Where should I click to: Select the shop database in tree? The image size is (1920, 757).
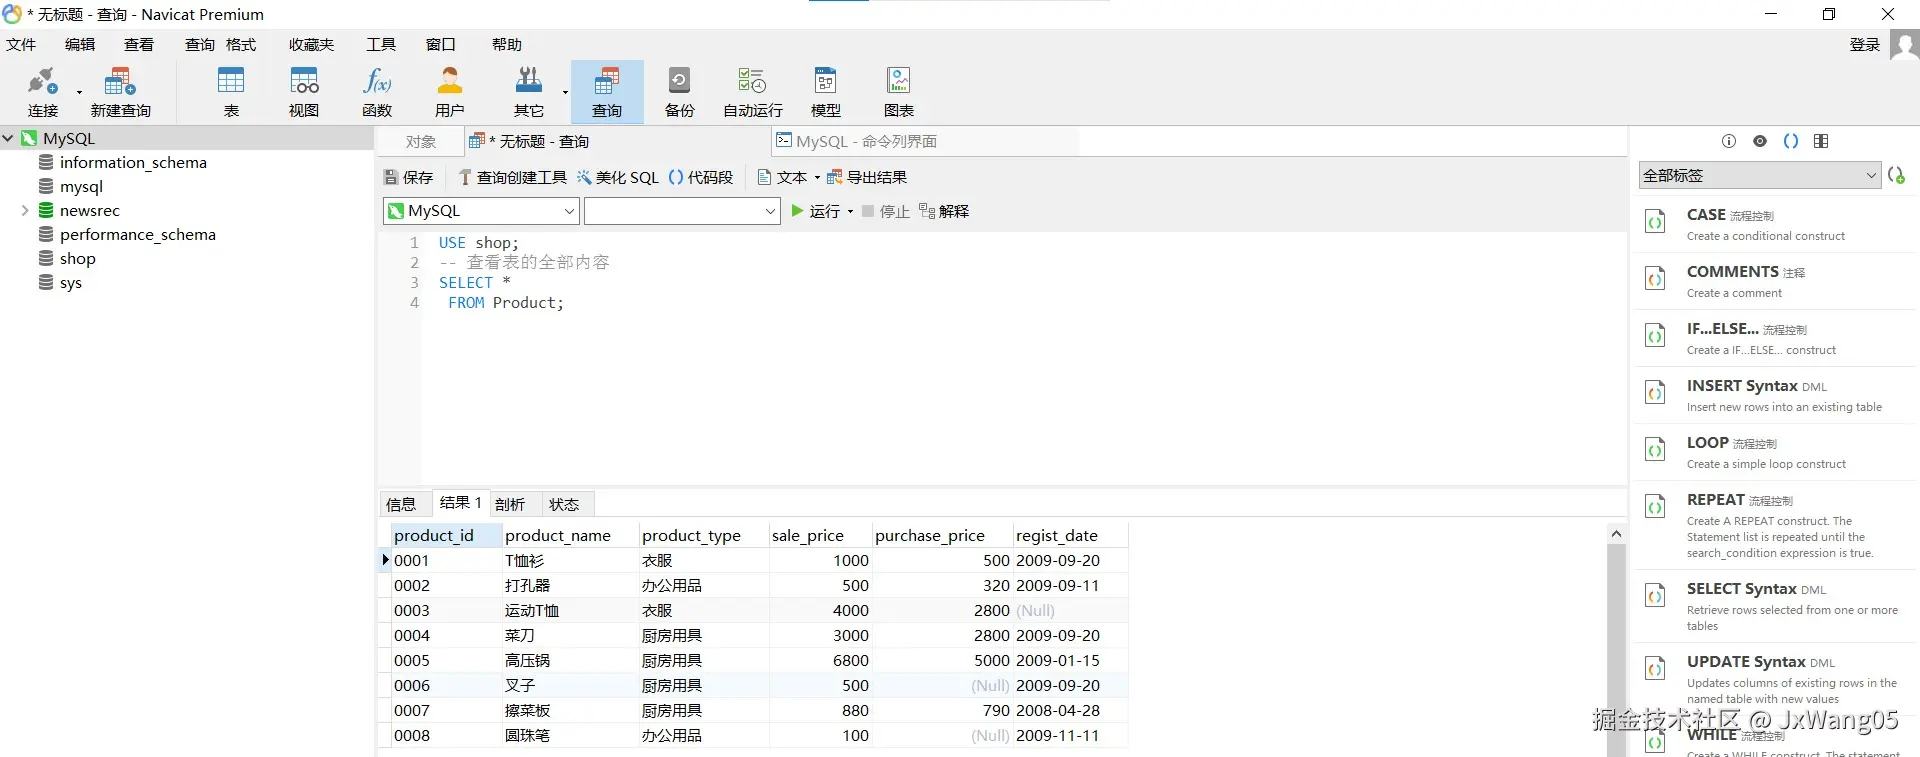coord(77,259)
